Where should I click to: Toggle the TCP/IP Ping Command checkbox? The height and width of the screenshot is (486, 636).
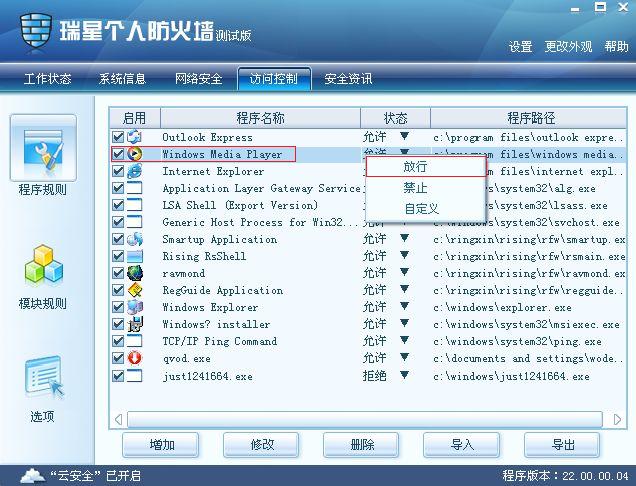[118, 342]
